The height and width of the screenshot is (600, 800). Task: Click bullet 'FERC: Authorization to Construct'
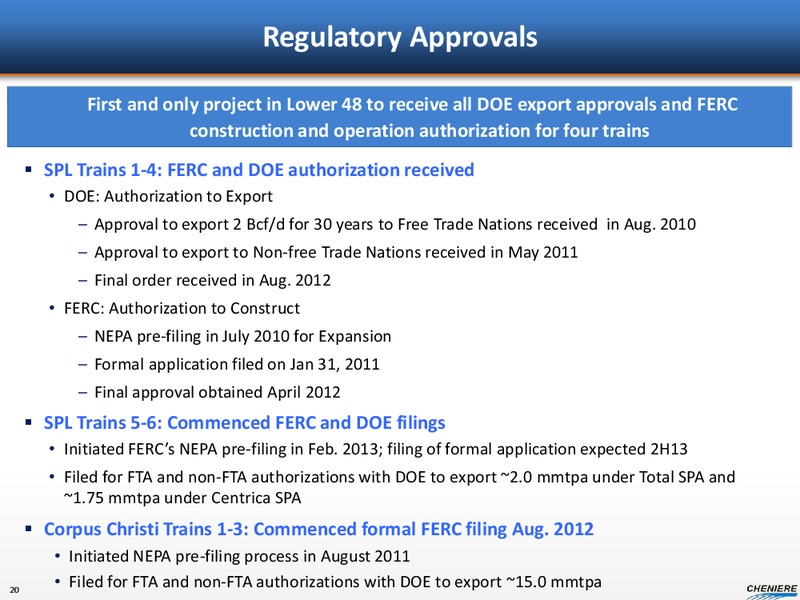[x=182, y=308]
